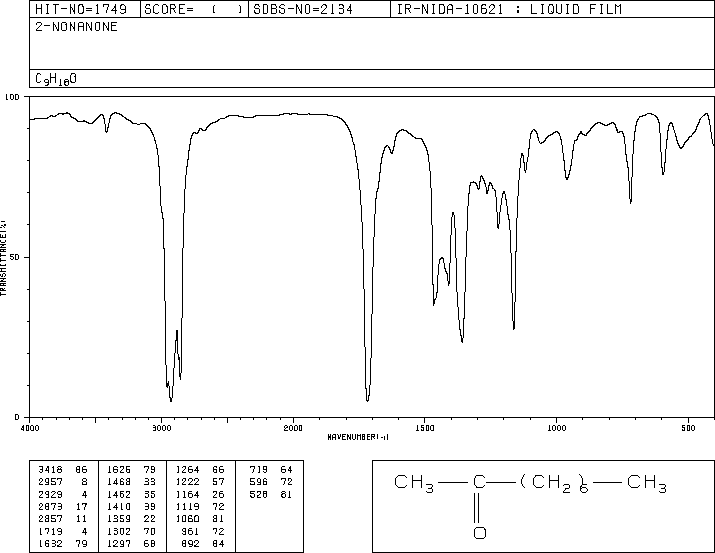This screenshot has width=715, height=553.
Task: Click the 500 wavenumber axis label
Action: tap(688, 428)
